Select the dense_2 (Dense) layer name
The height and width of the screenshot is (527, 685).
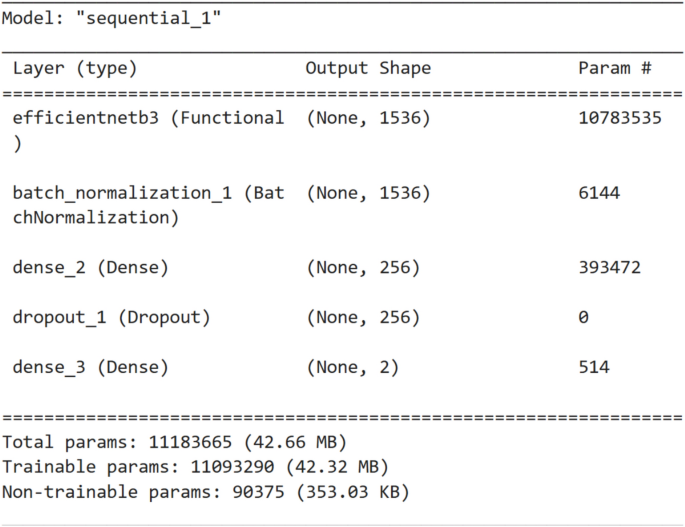click(90, 268)
